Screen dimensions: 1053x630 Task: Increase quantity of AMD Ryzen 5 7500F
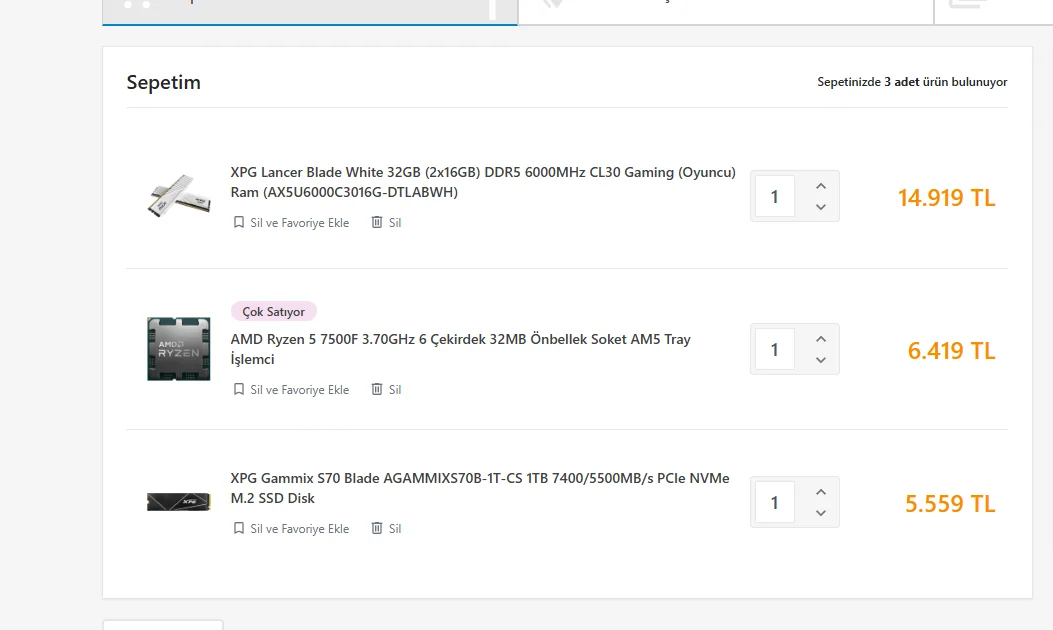(x=821, y=339)
